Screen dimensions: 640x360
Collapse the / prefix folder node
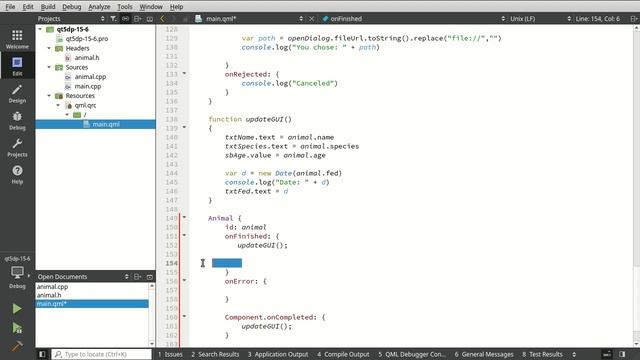(x=67, y=115)
